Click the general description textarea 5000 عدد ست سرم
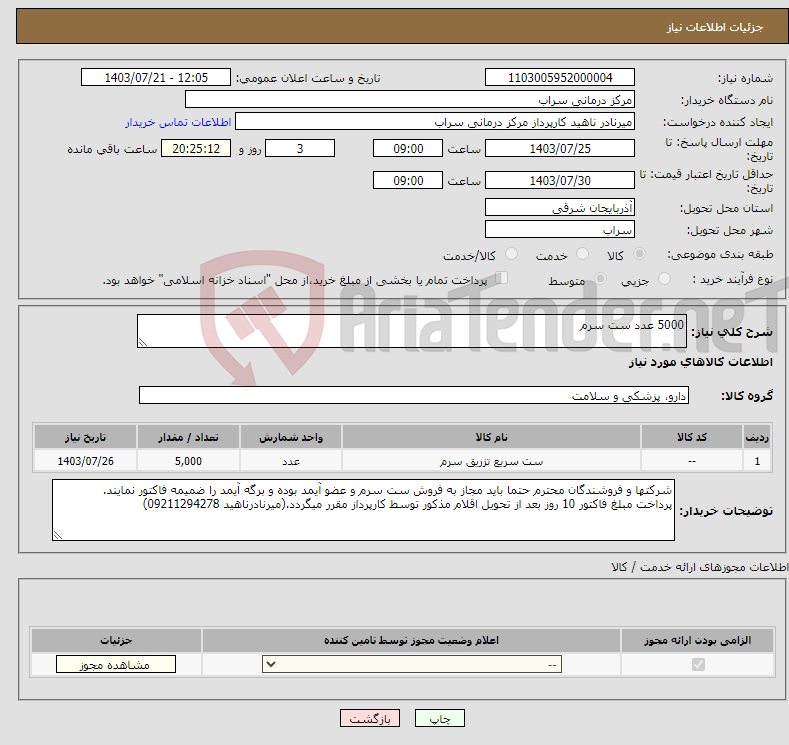The height and width of the screenshot is (745, 789). point(412,331)
